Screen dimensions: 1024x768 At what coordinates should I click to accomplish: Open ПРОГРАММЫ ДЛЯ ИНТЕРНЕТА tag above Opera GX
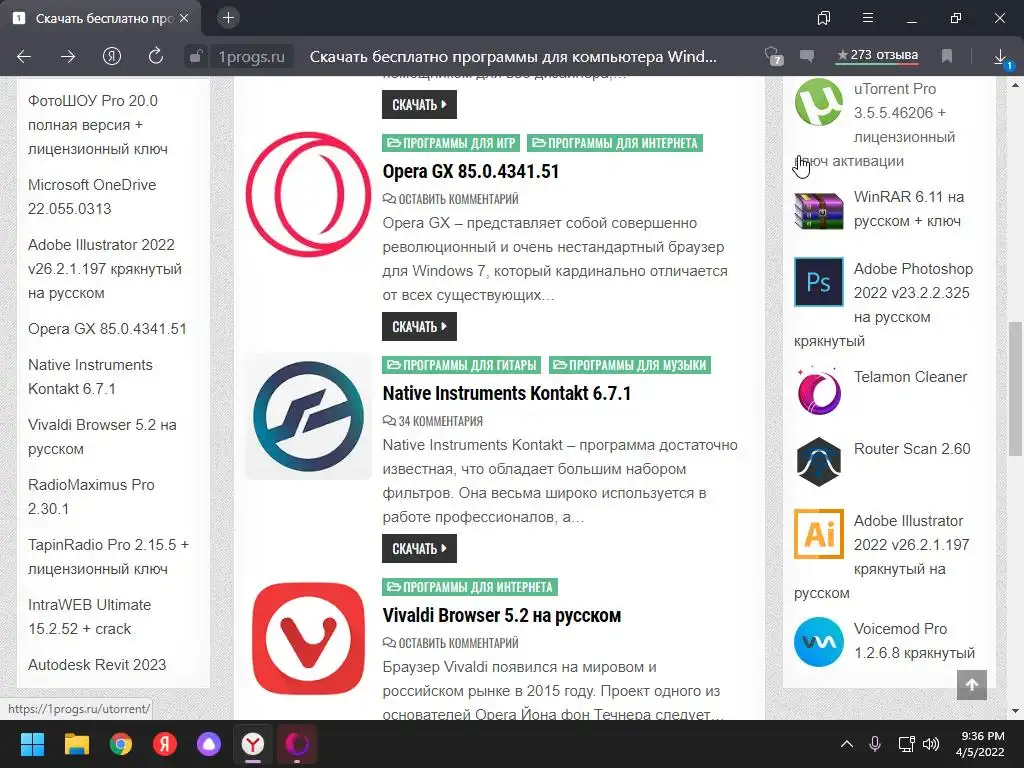pyautogui.click(x=615, y=143)
